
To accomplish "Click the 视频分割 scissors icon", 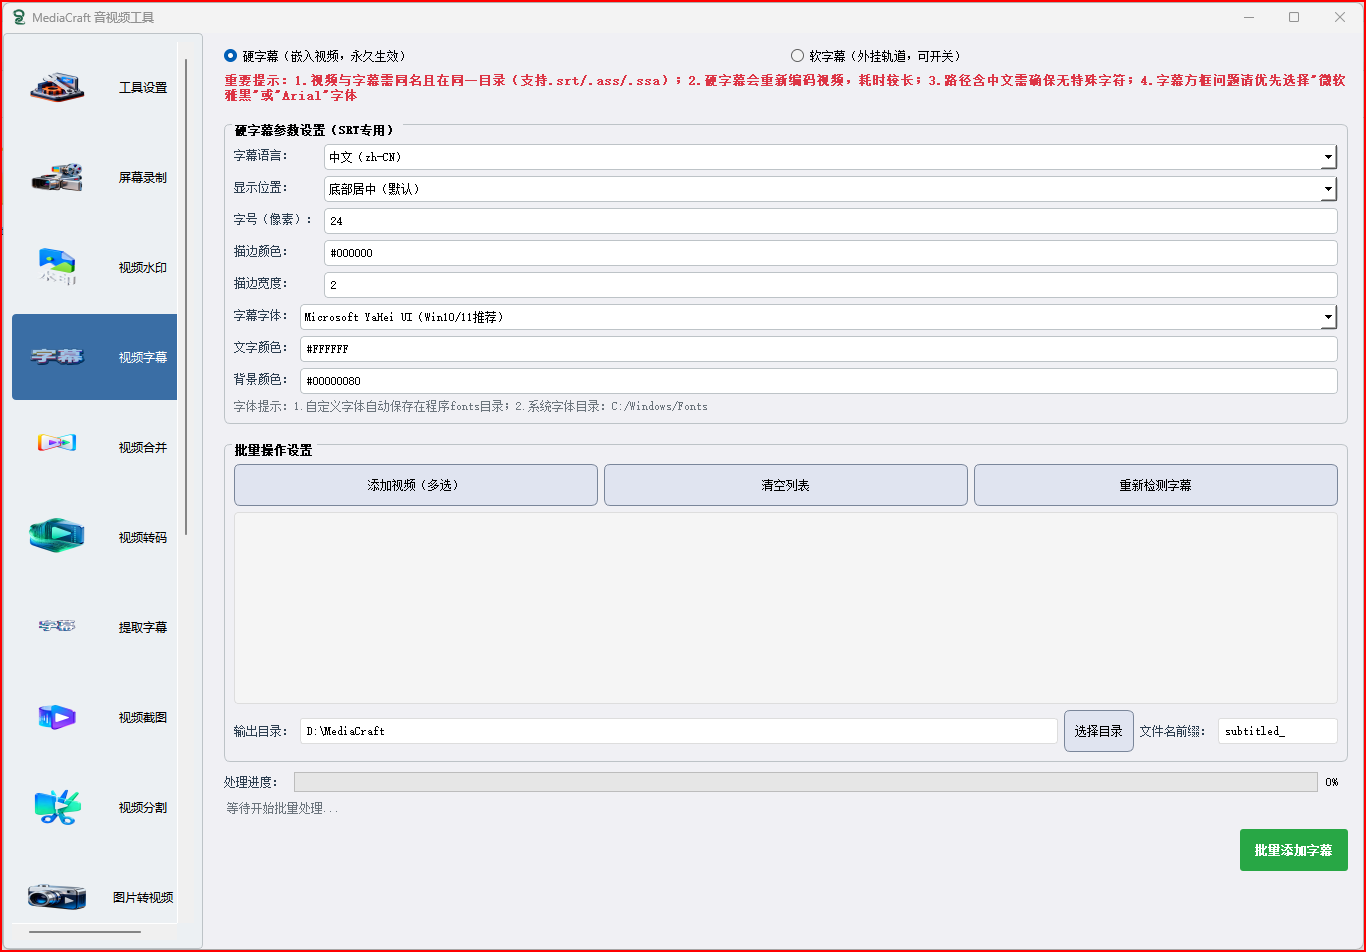I will click(x=57, y=807).
